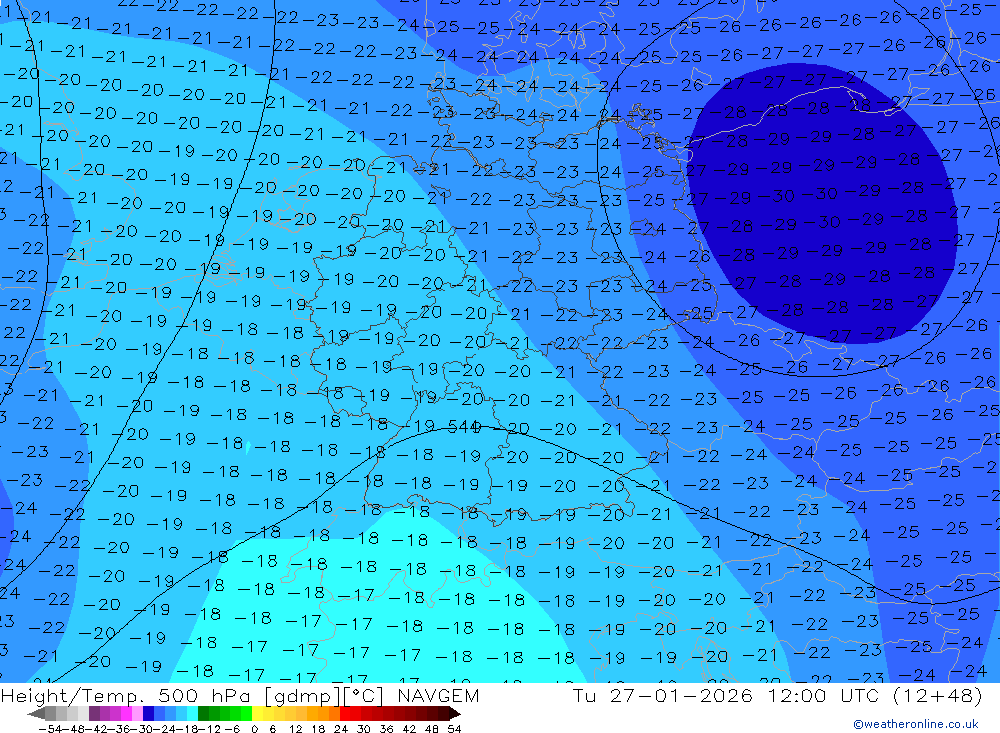The height and width of the screenshot is (733, 1000).
Task: Click the weatheronline.co.uk copyright link
Action: [x=916, y=723]
